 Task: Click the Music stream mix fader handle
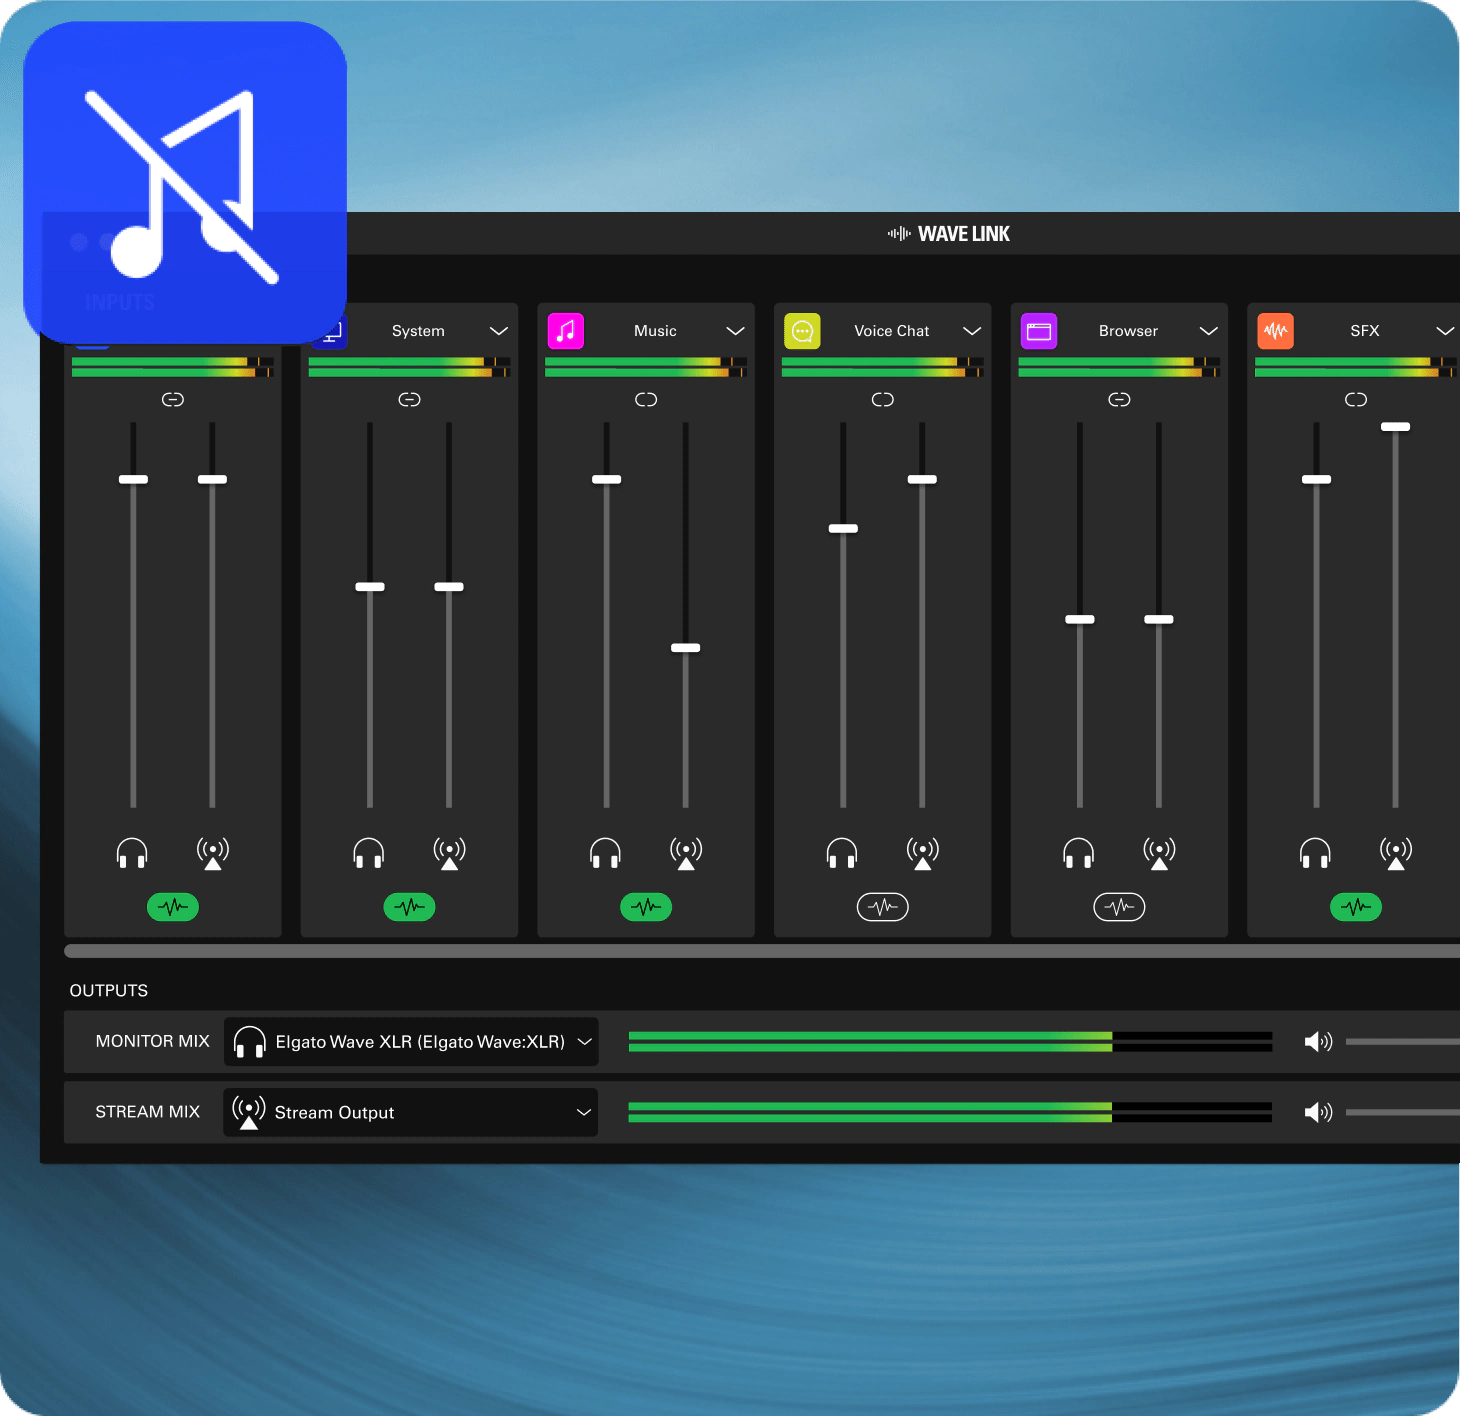[685, 648]
